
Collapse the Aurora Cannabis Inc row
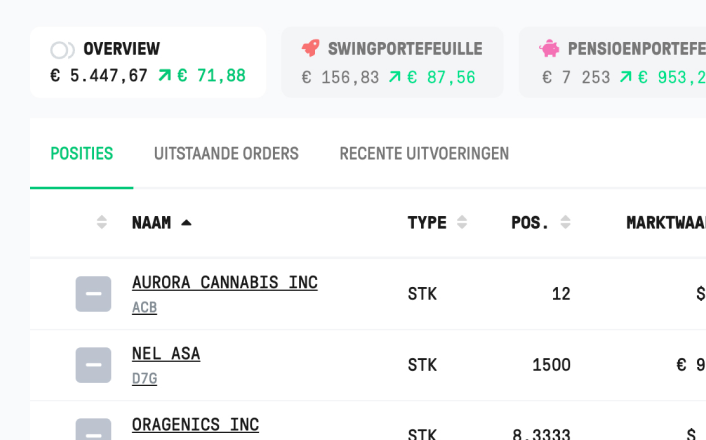[x=93, y=294]
